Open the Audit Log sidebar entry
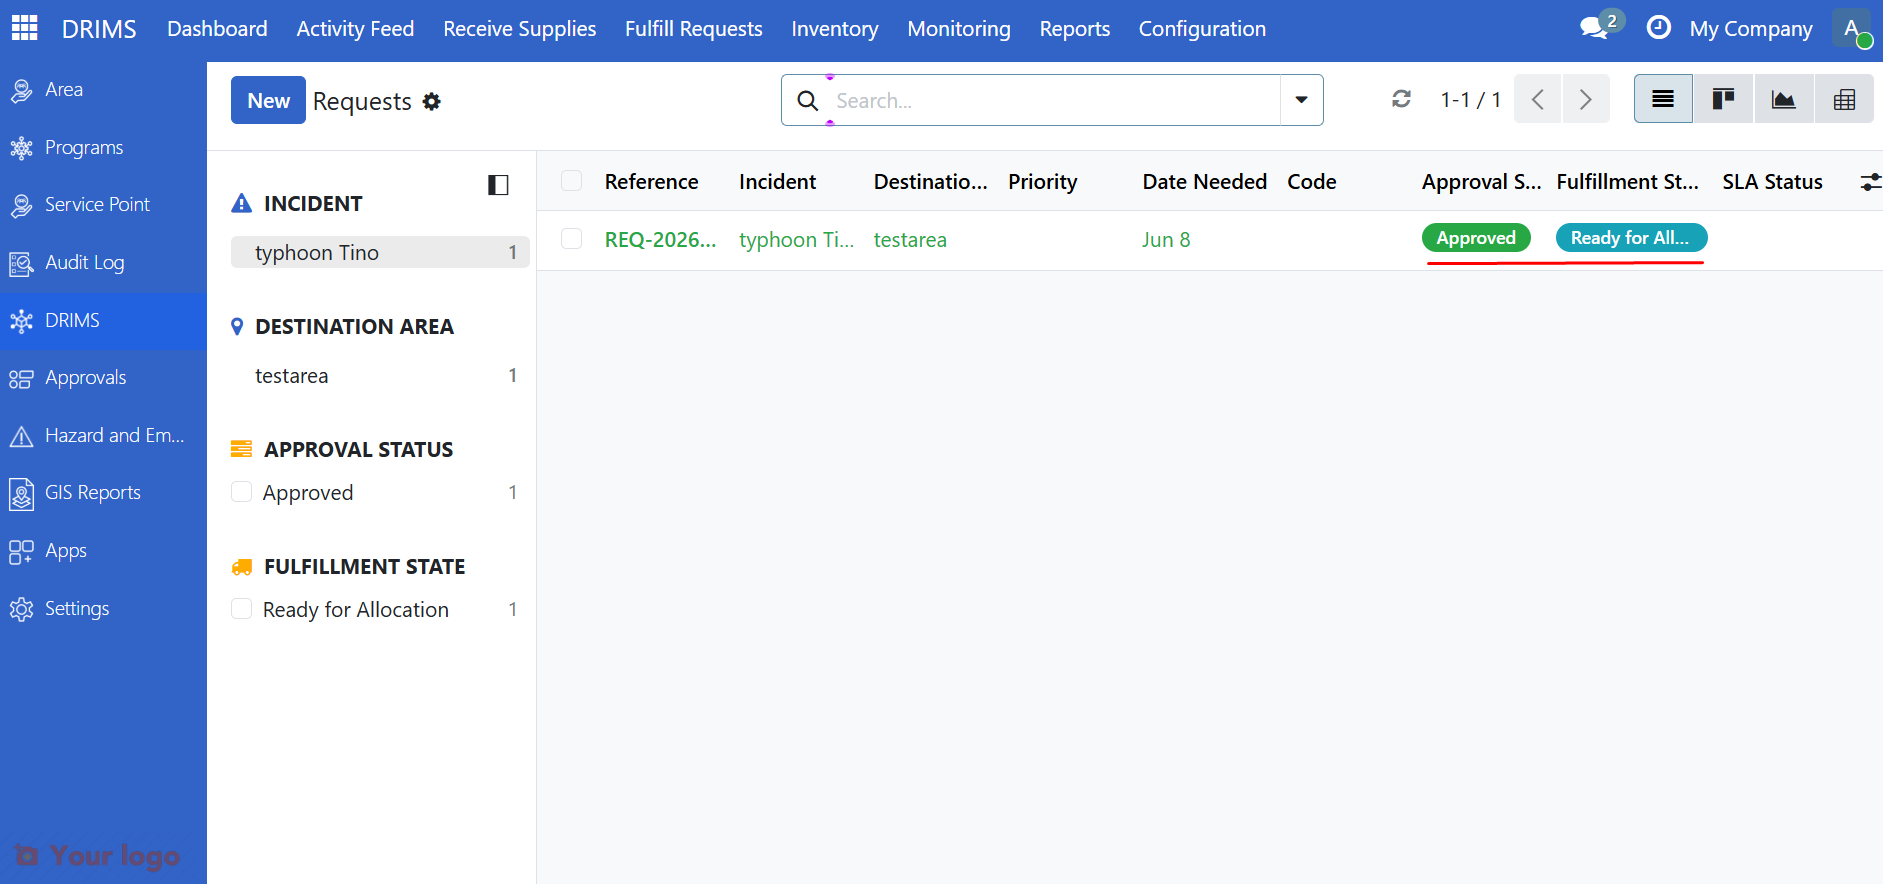Viewport: 1883px width, 884px height. click(103, 263)
